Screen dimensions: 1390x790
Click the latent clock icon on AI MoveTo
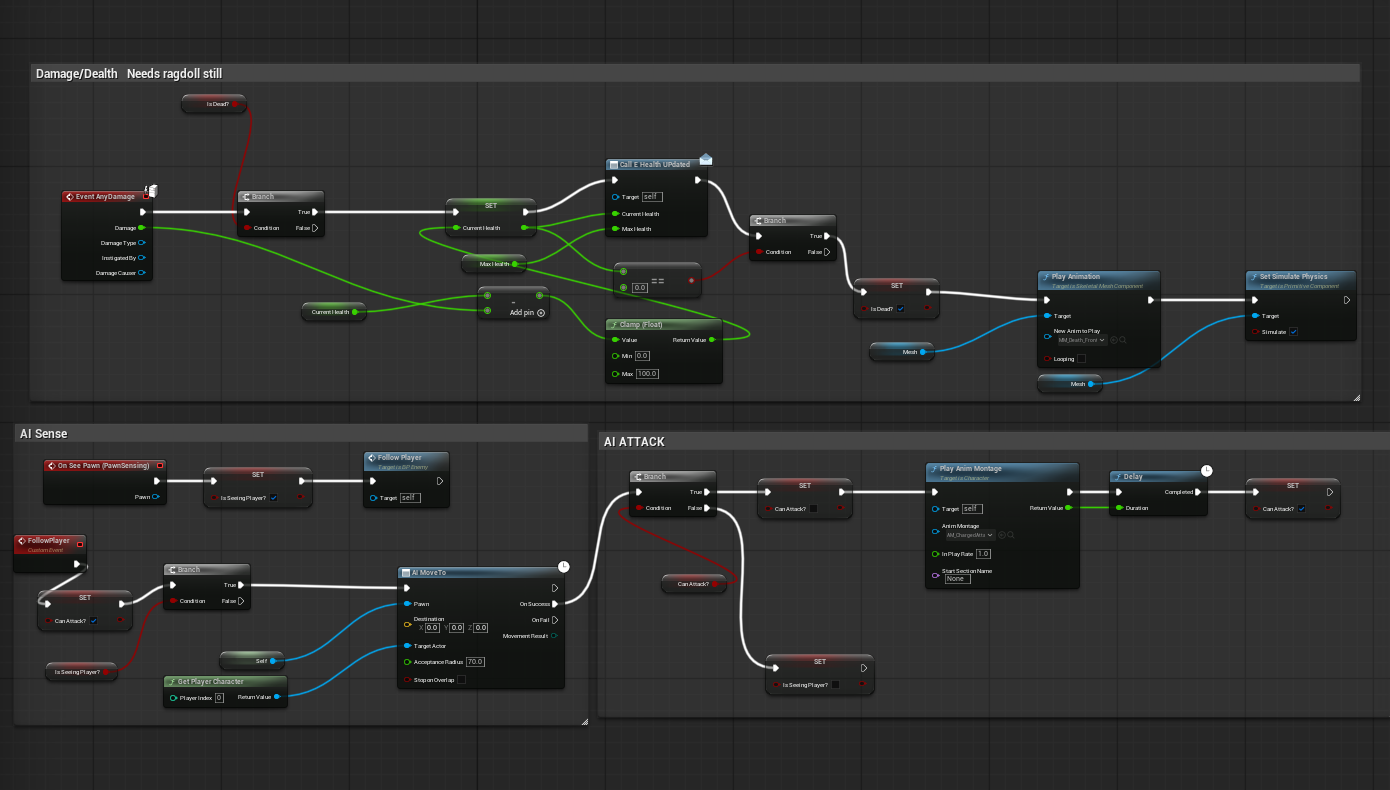pyautogui.click(x=564, y=566)
